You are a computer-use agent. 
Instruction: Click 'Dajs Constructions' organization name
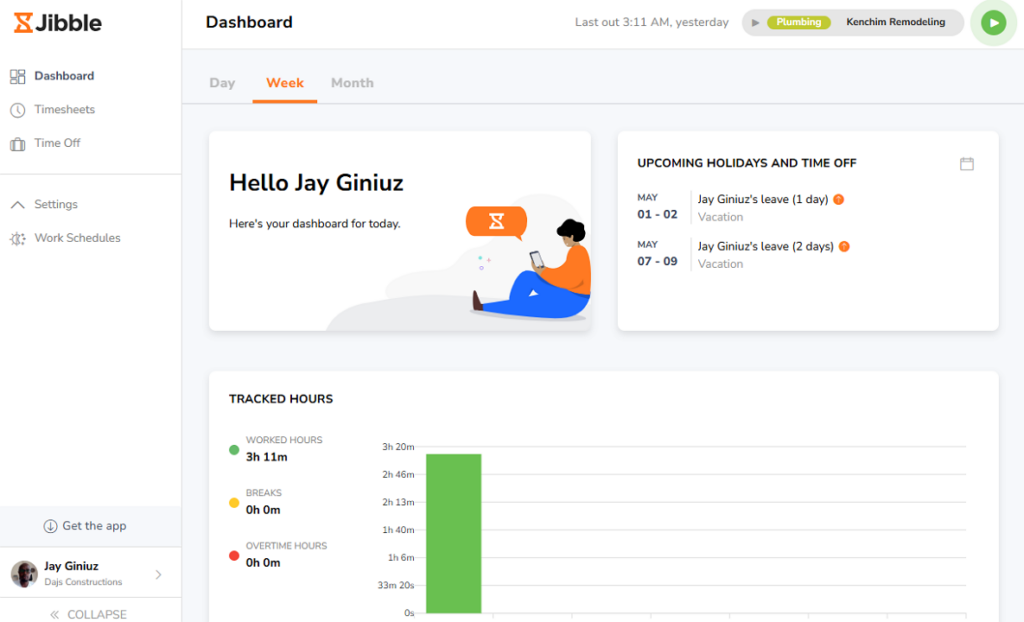(83, 582)
